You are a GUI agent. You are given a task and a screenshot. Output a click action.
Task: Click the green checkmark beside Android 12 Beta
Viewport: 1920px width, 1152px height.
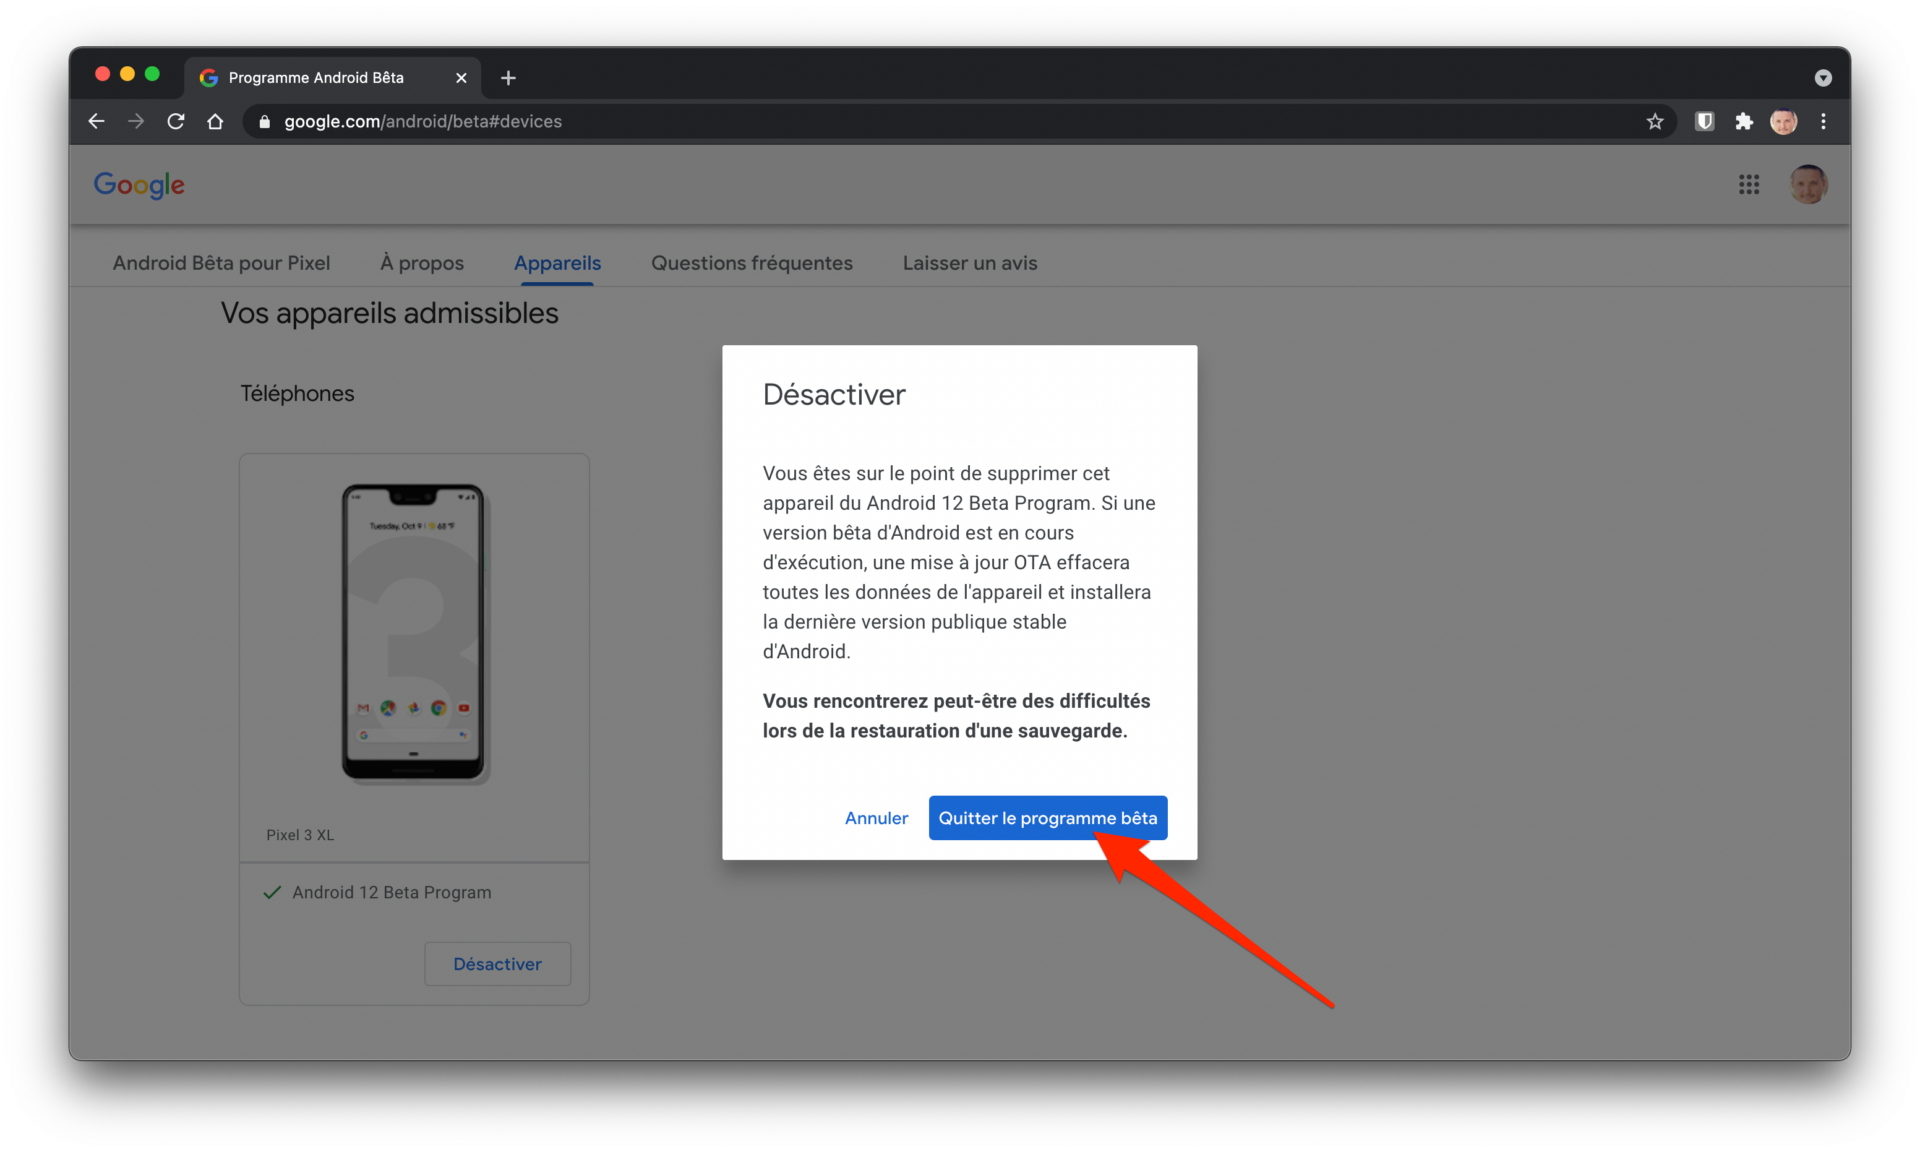(271, 892)
